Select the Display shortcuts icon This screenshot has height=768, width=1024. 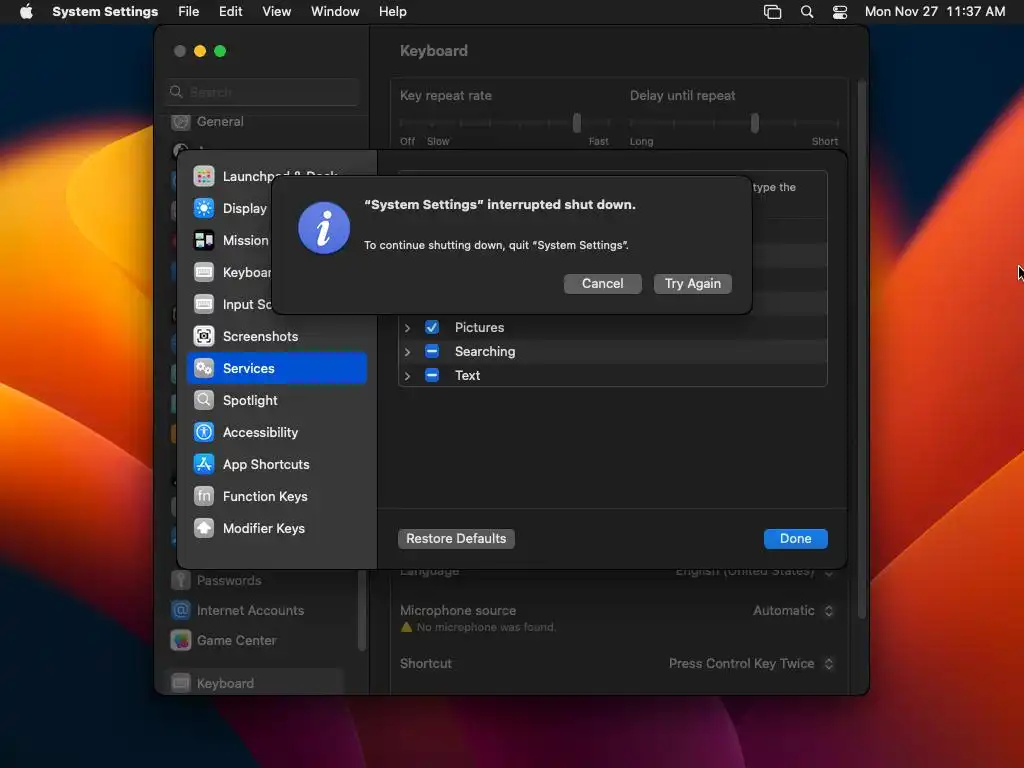coord(204,208)
